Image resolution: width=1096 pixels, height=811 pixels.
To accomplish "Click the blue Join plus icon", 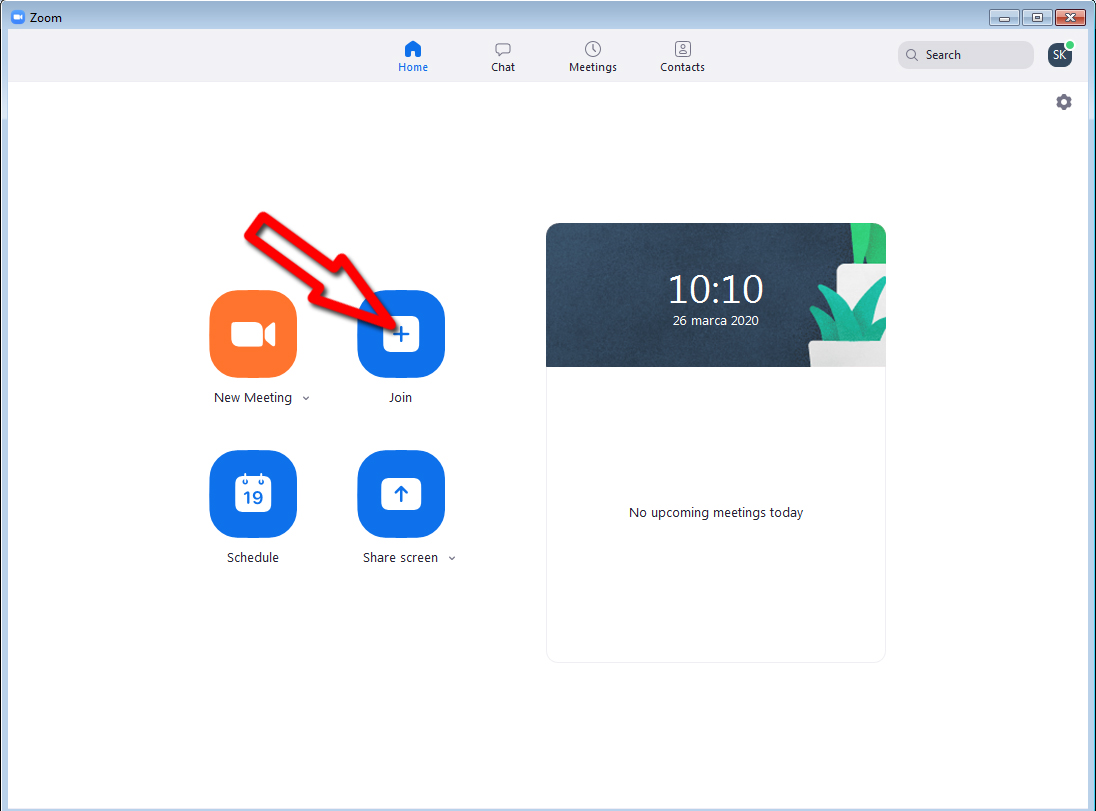I will [401, 333].
